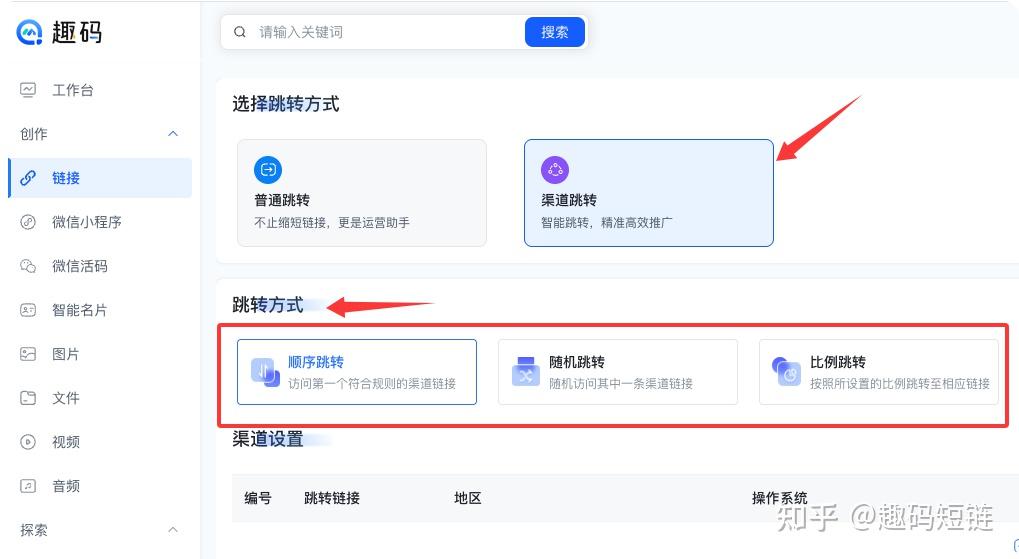Viewport: 1019px width, 559px height.
Task: Click the blue 搜索 button
Action: click(x=555, y=32)
